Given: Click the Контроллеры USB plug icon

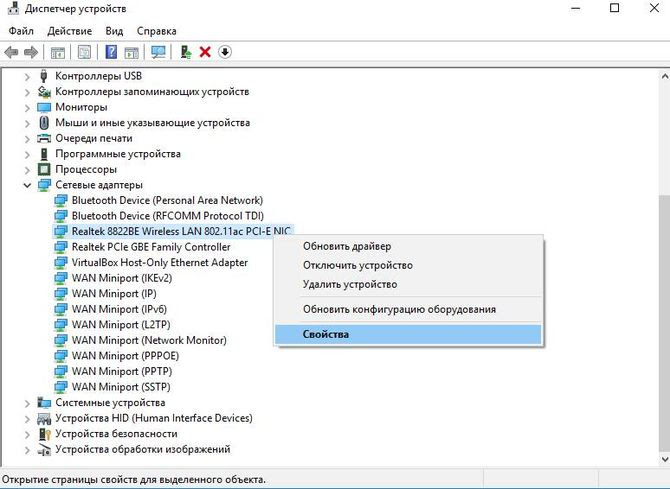Looking at the screenshot, I should click(44, 76).
